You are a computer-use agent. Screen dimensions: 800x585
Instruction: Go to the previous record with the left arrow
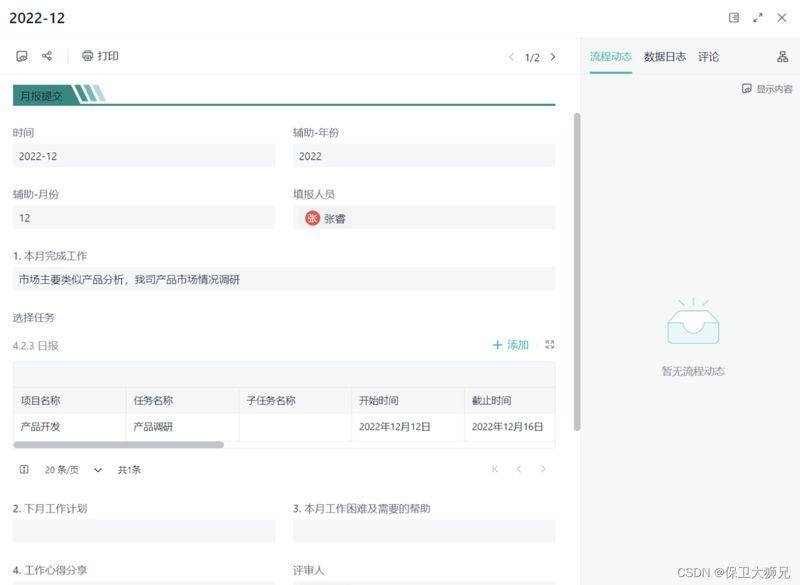511,57
